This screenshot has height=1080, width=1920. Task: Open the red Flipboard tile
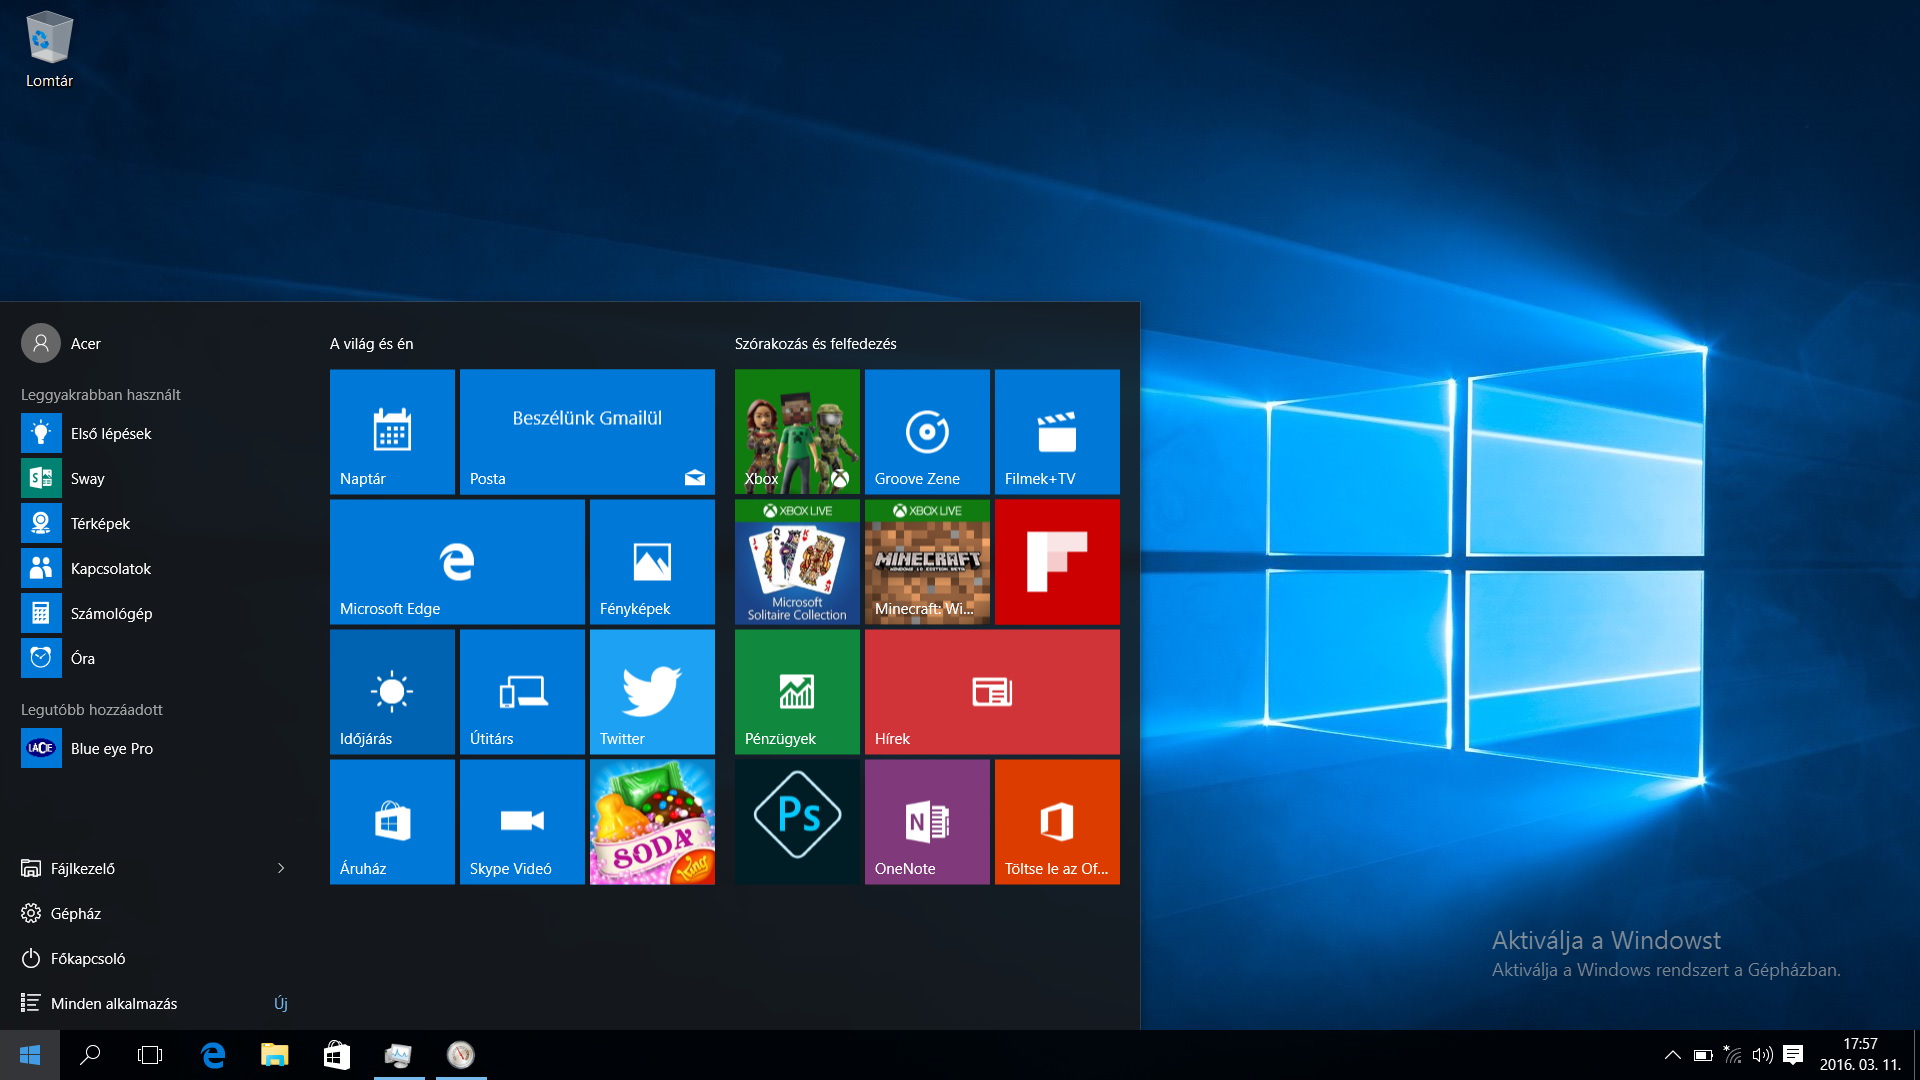[x=1057, y=562]
